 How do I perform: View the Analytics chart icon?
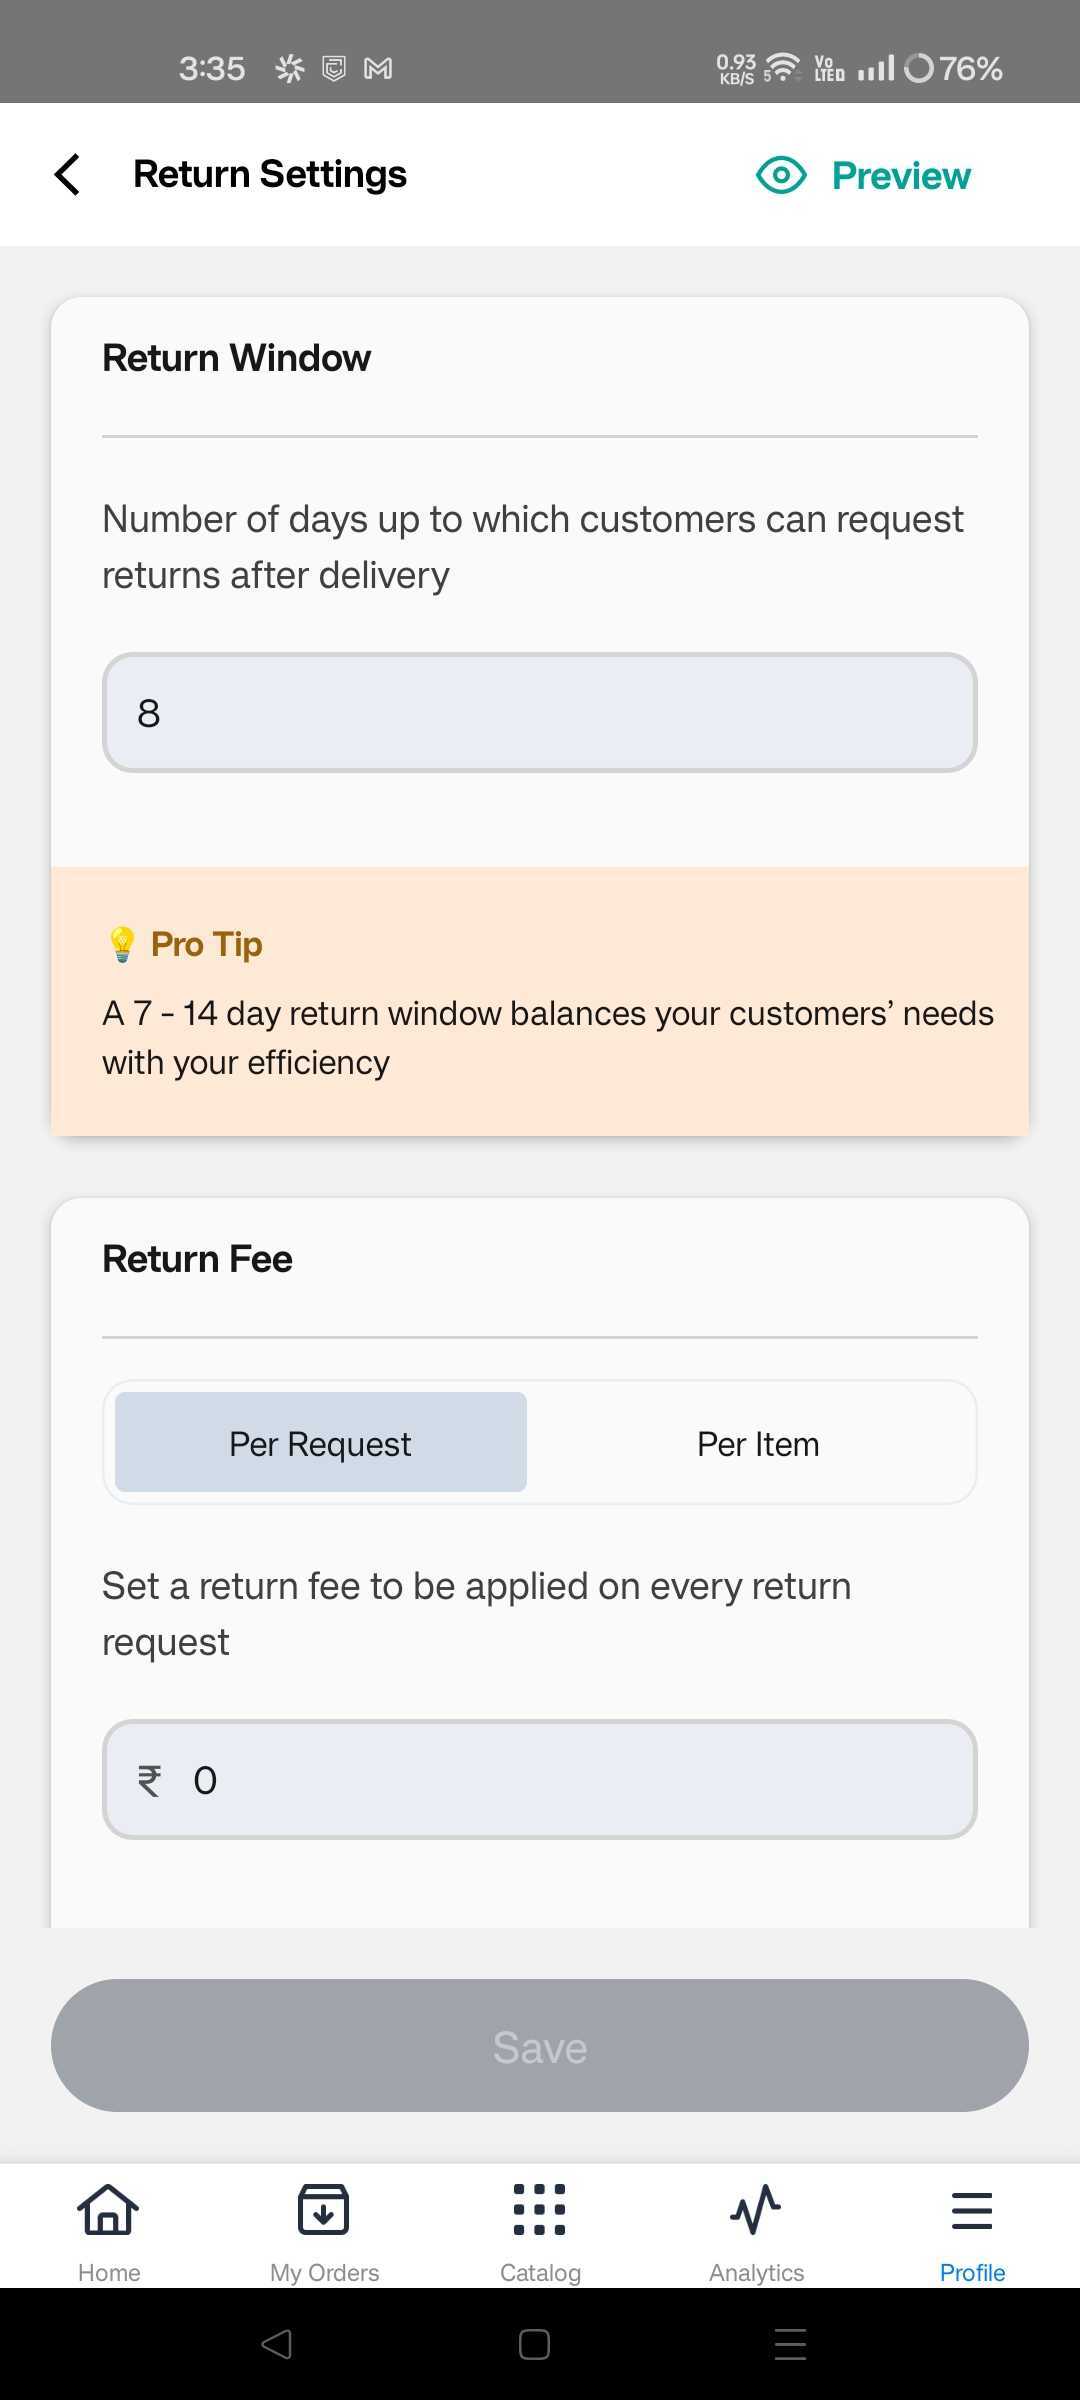point(756,2209)
